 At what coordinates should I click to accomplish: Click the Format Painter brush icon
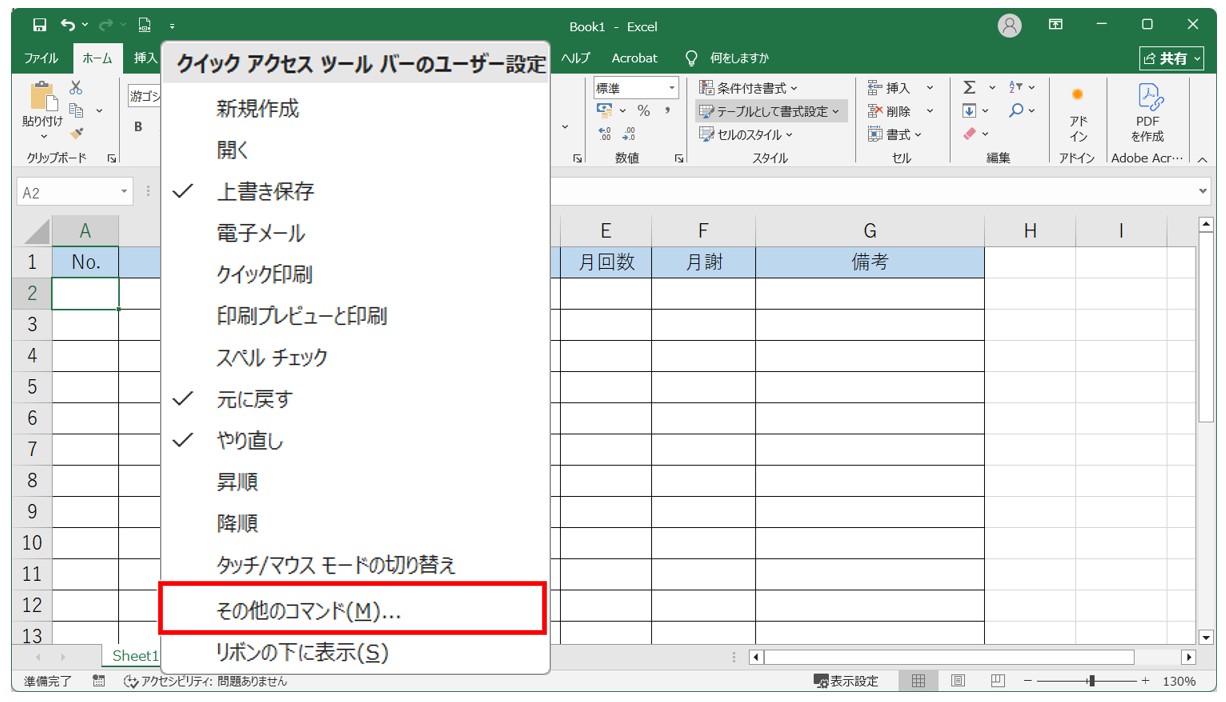tap(76, 134)
